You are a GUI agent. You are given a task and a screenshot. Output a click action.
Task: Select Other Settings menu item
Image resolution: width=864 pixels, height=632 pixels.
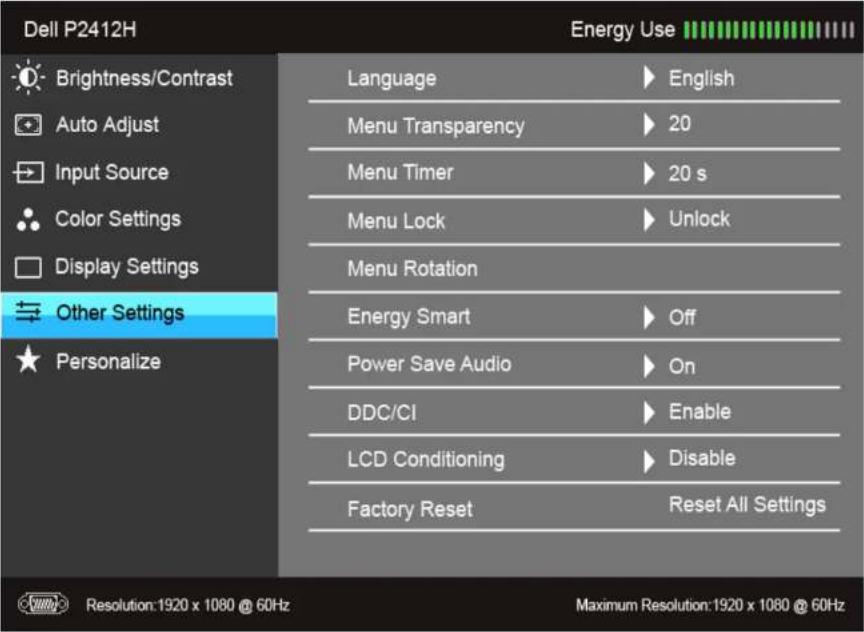pyautogui.click(x=139, y=315)
